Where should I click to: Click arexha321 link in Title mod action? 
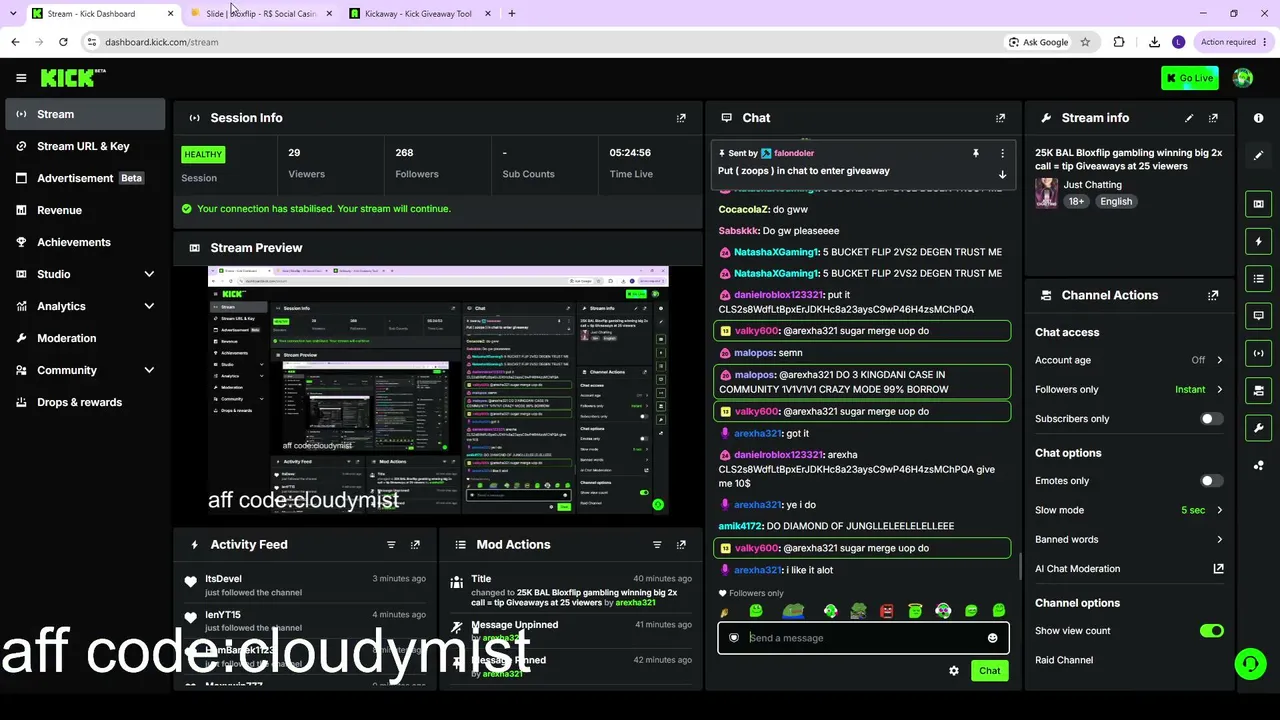pos(635,603)
